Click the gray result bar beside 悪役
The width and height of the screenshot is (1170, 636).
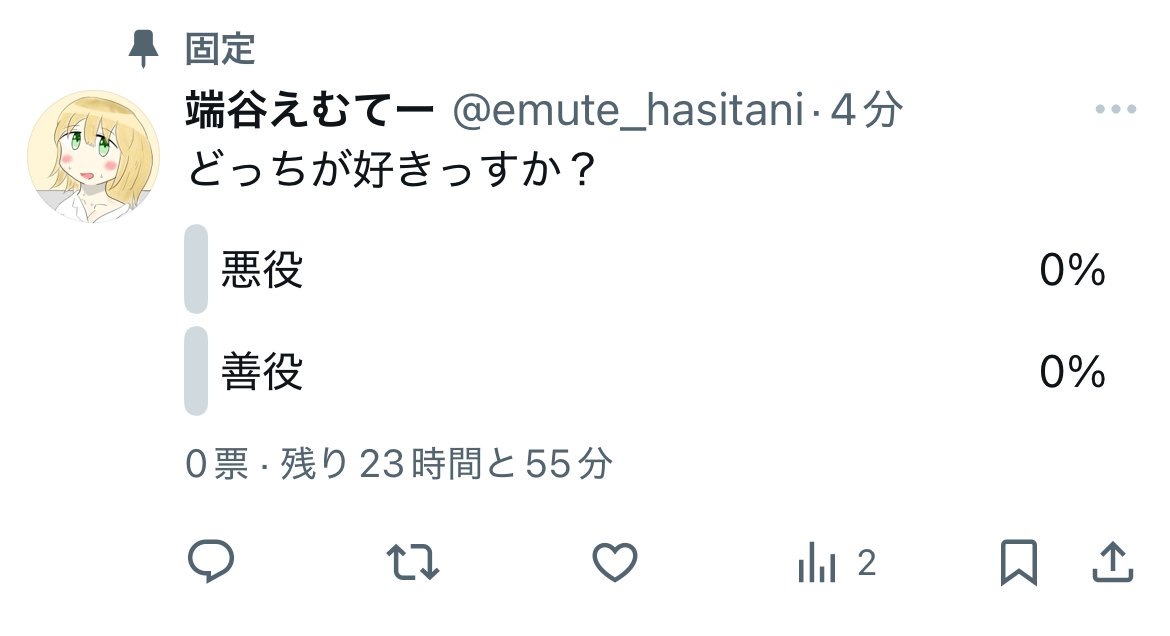pyautogui.click(x=196, y=270)
